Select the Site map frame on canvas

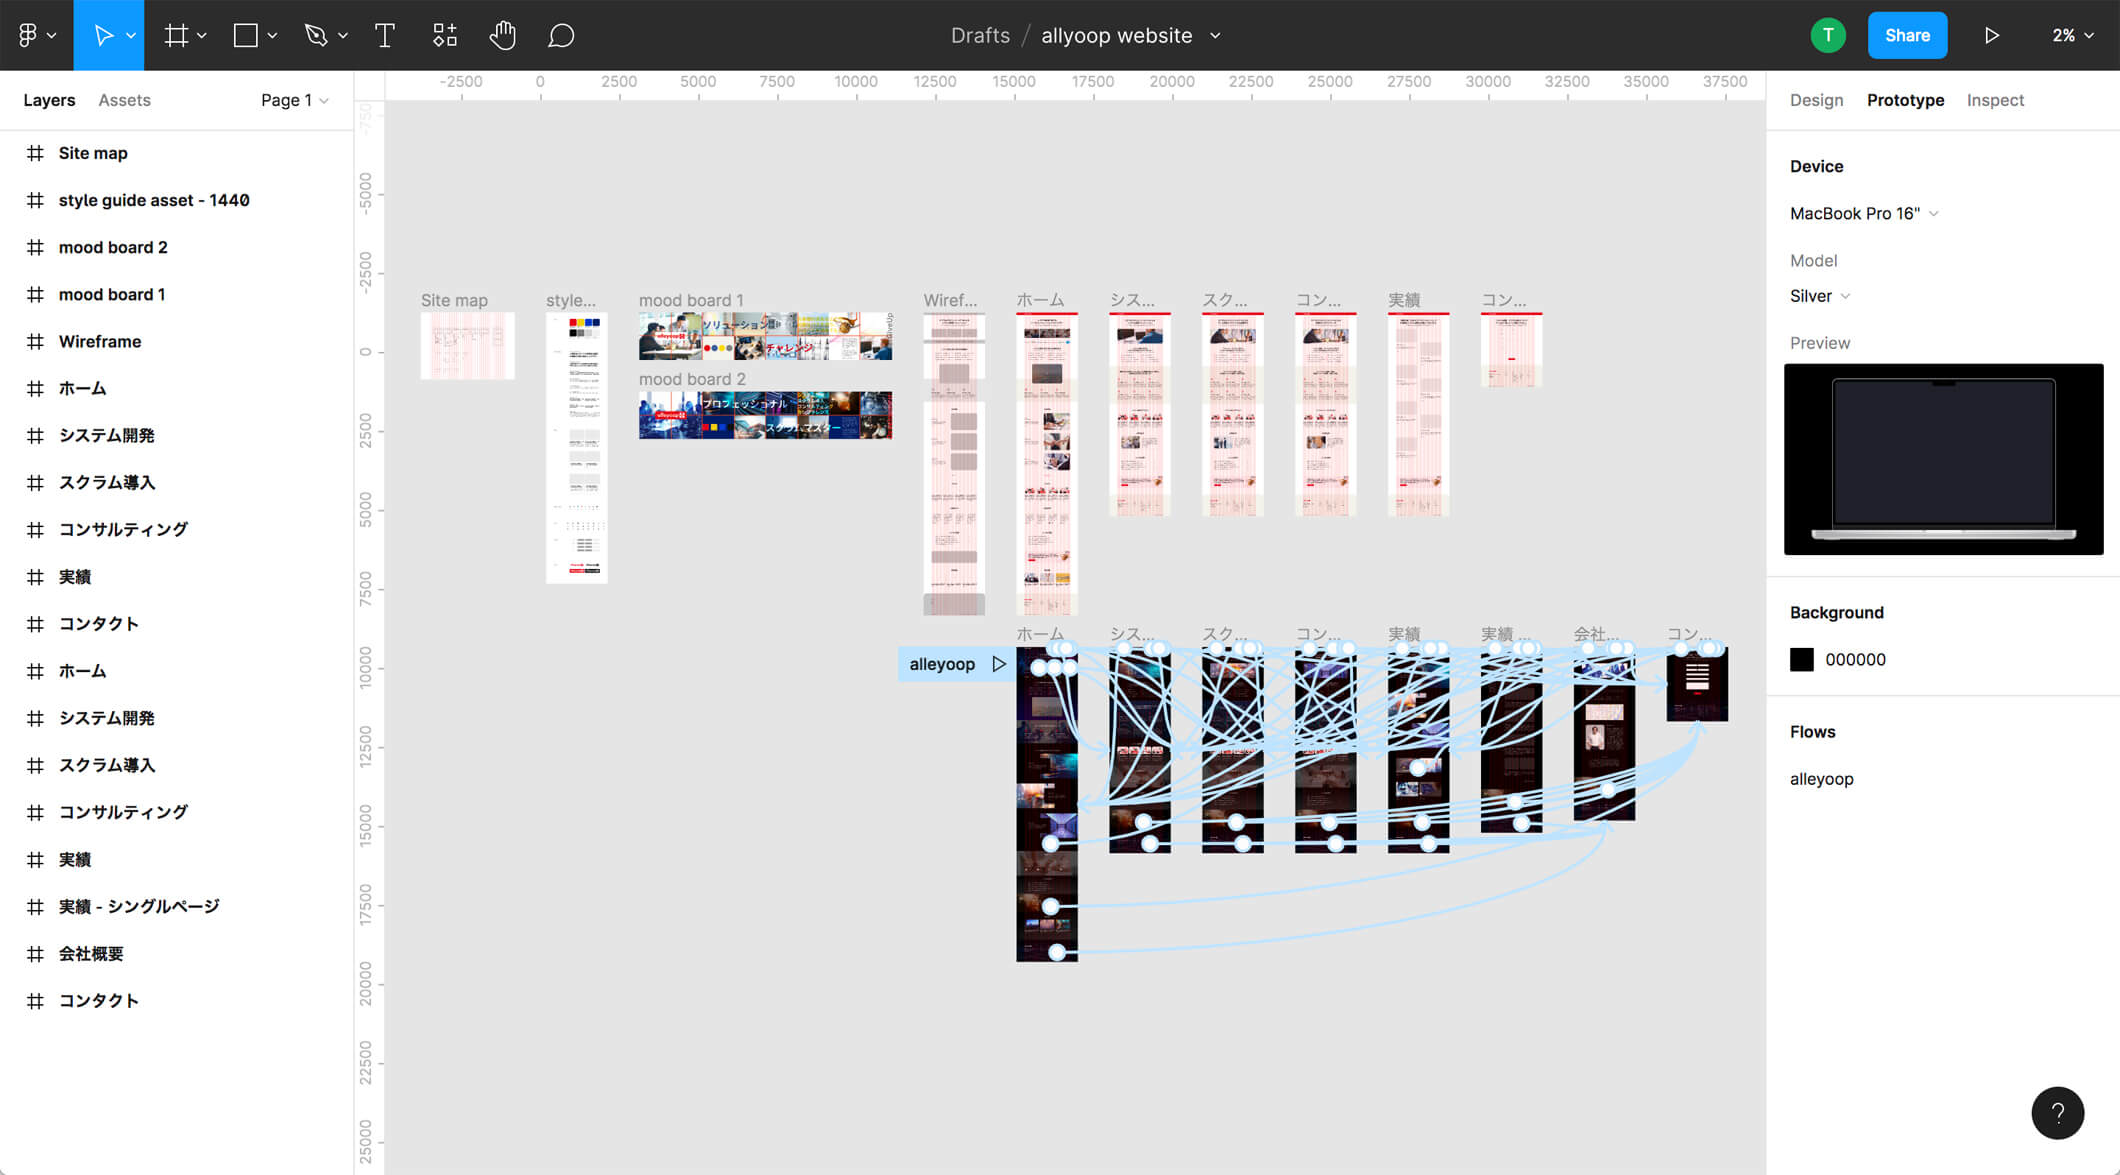[467, 346]
